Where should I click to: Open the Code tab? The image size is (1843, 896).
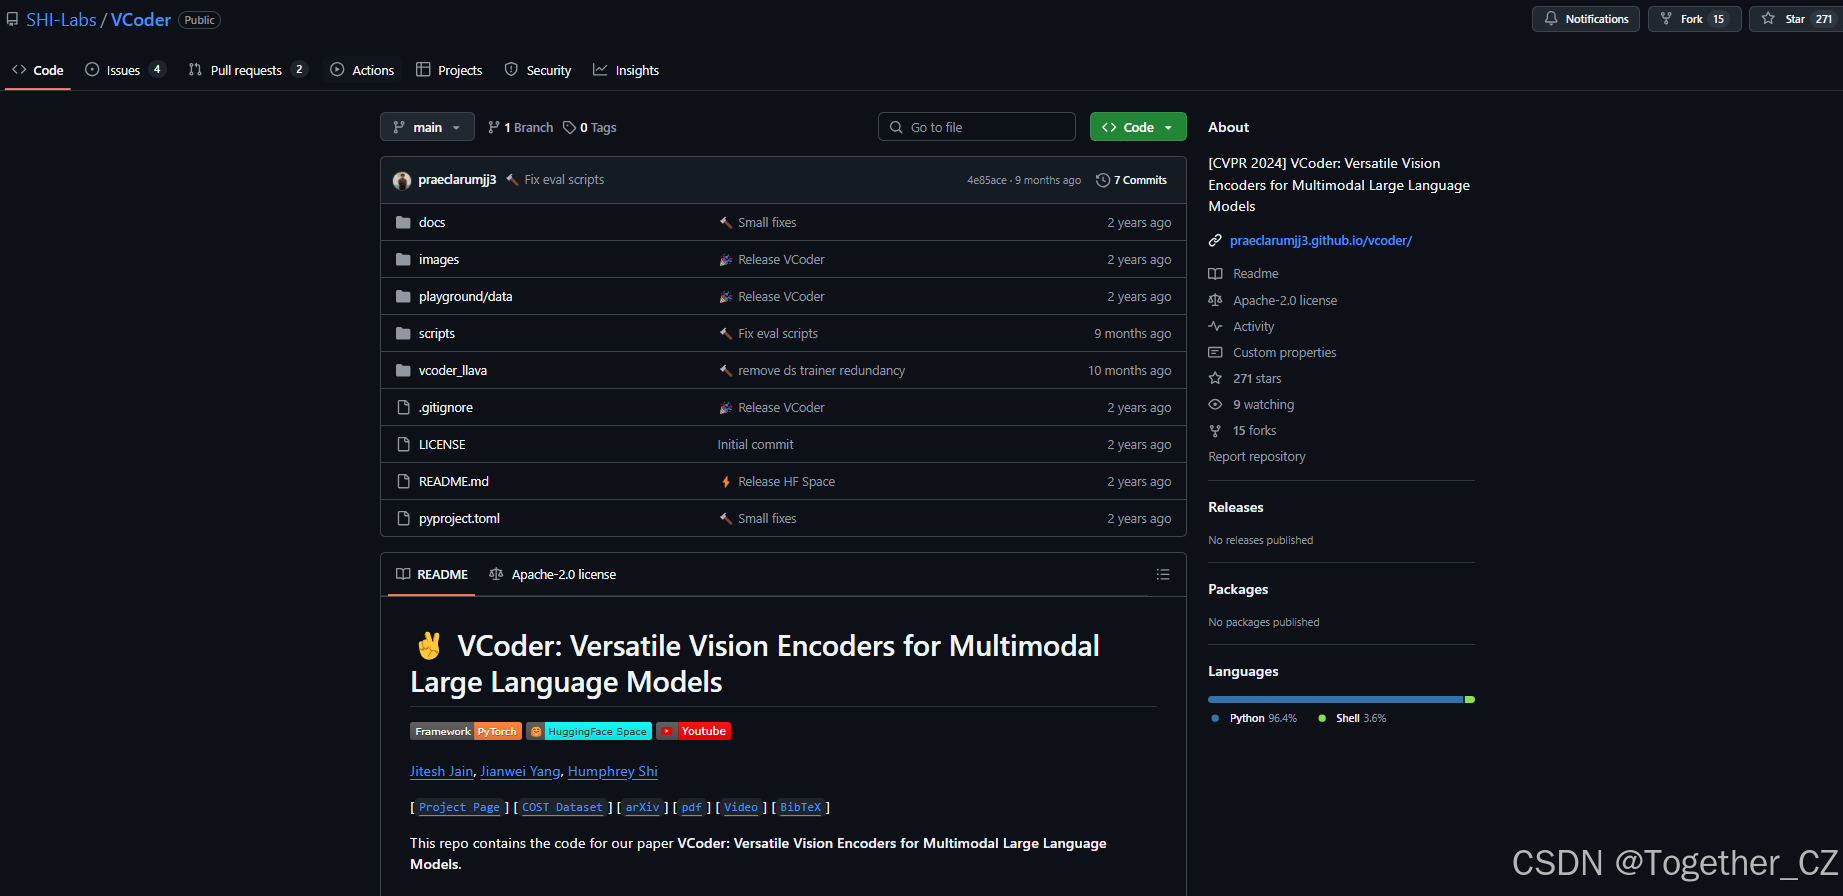click(37, 70)
